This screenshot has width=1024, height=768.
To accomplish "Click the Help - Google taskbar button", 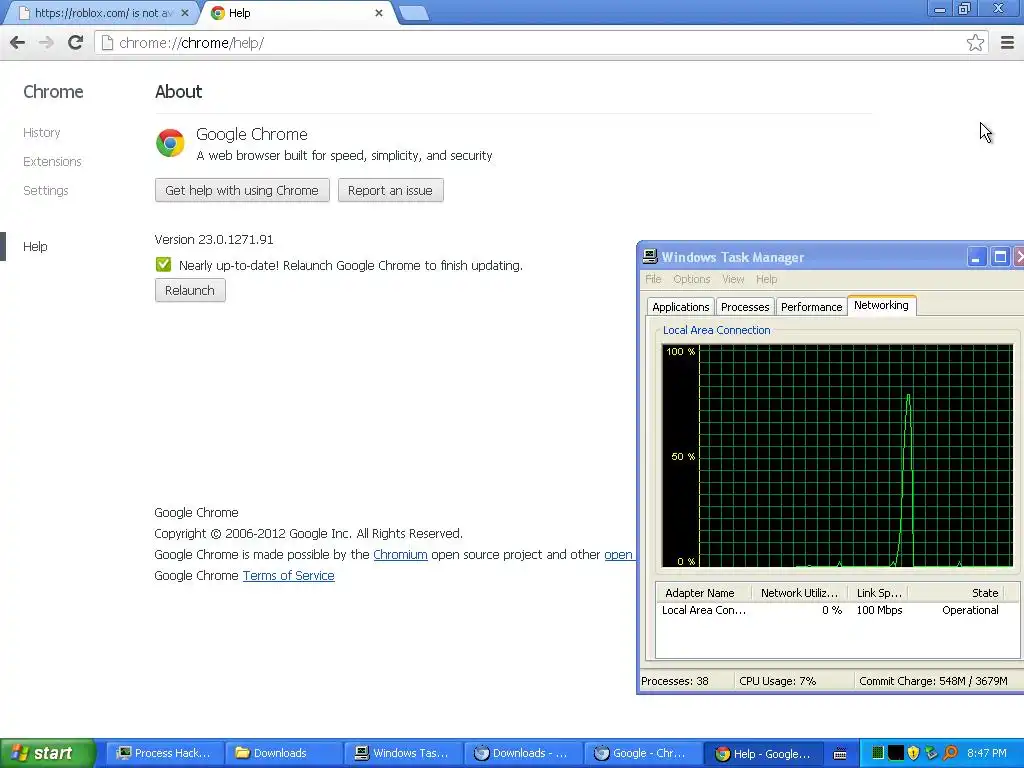I will coord(763,754).
